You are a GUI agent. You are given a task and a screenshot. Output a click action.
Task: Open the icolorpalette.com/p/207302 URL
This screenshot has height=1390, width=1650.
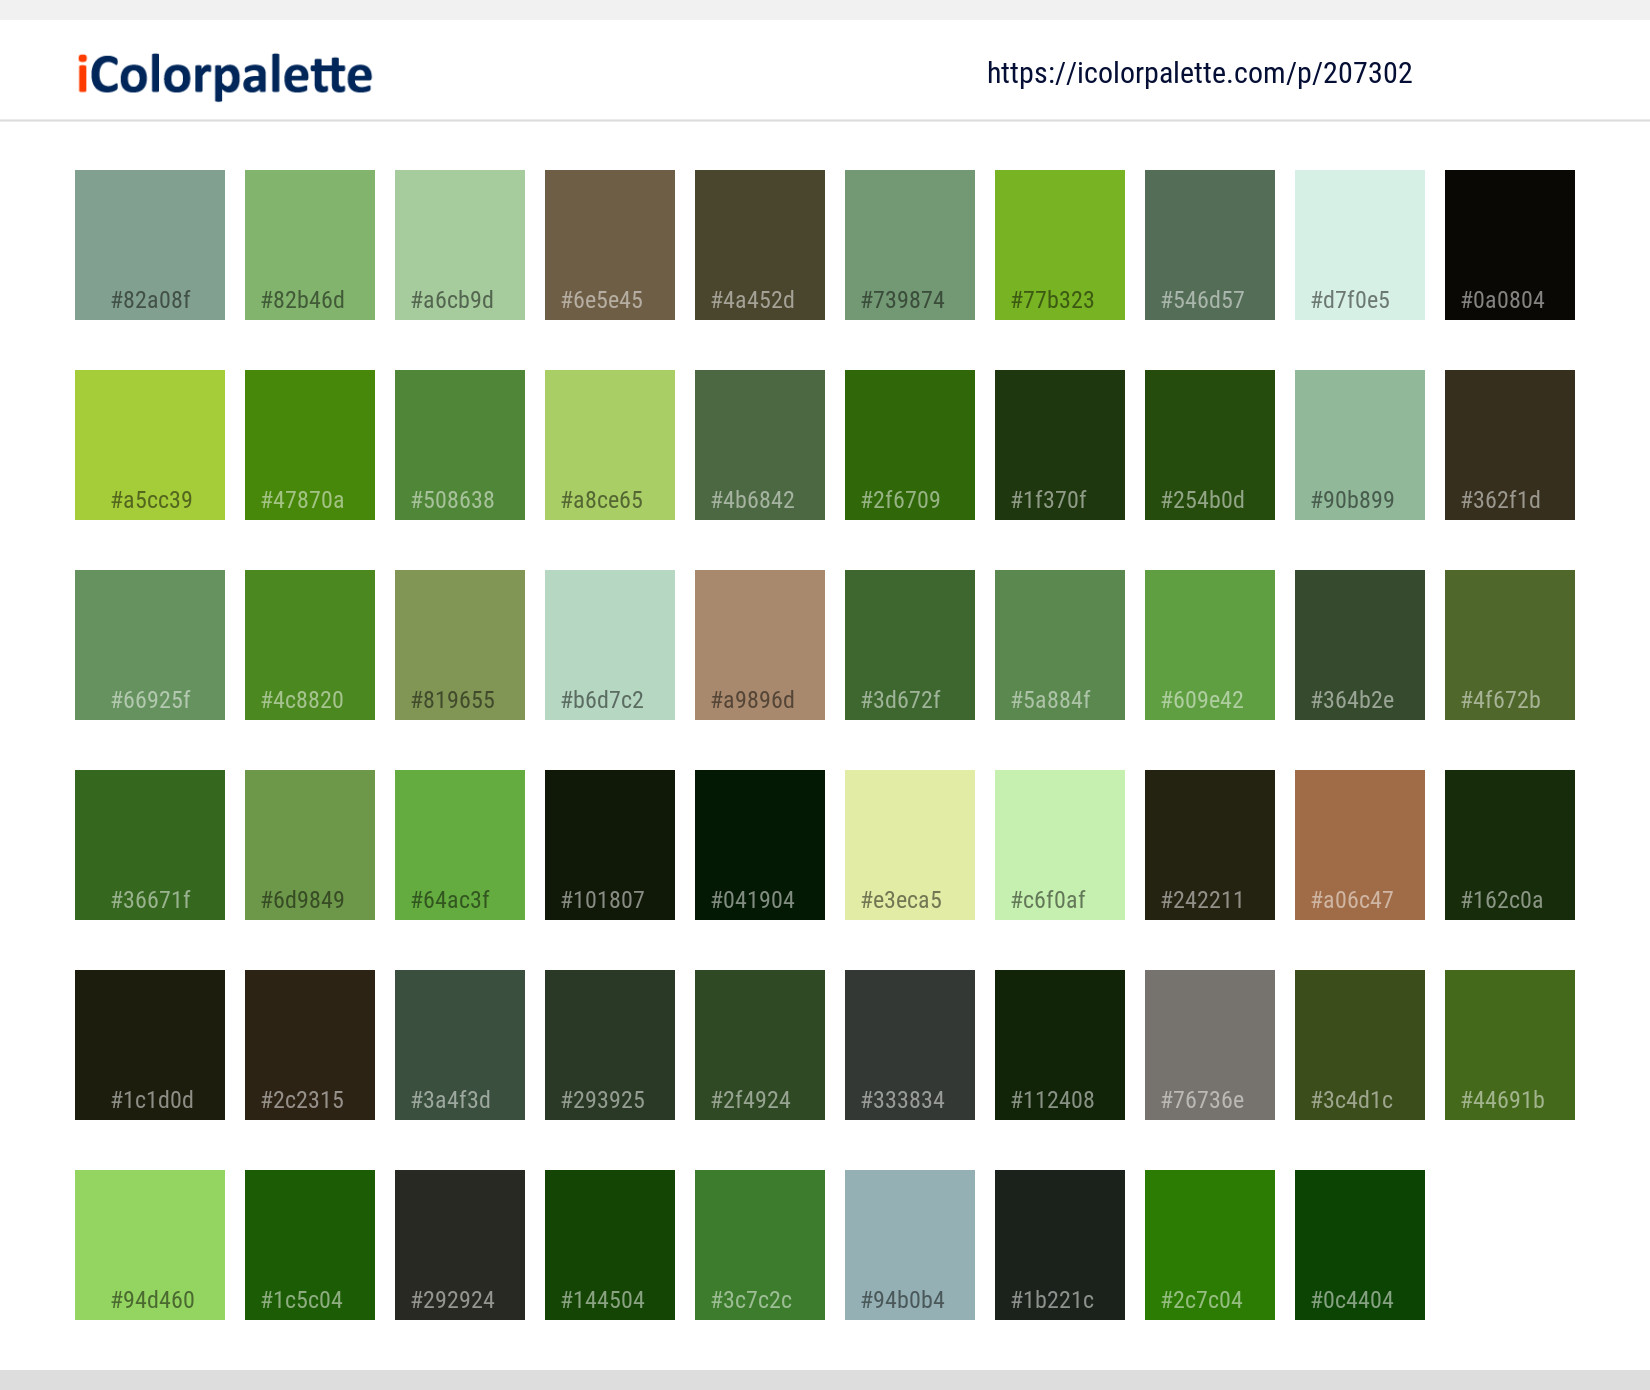(x=1199, y=73)
